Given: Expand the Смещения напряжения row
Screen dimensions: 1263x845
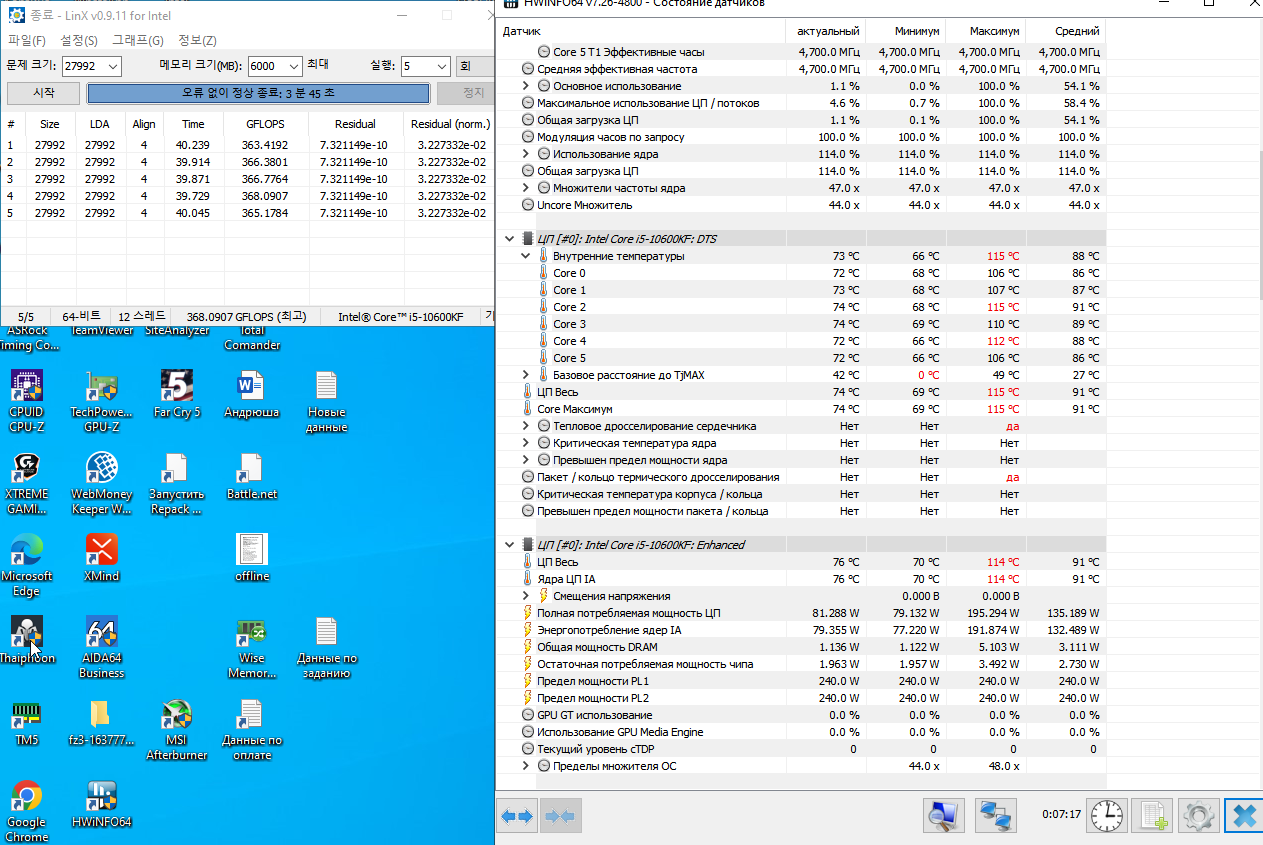Looking at the screenshot, I should point(526,596).
